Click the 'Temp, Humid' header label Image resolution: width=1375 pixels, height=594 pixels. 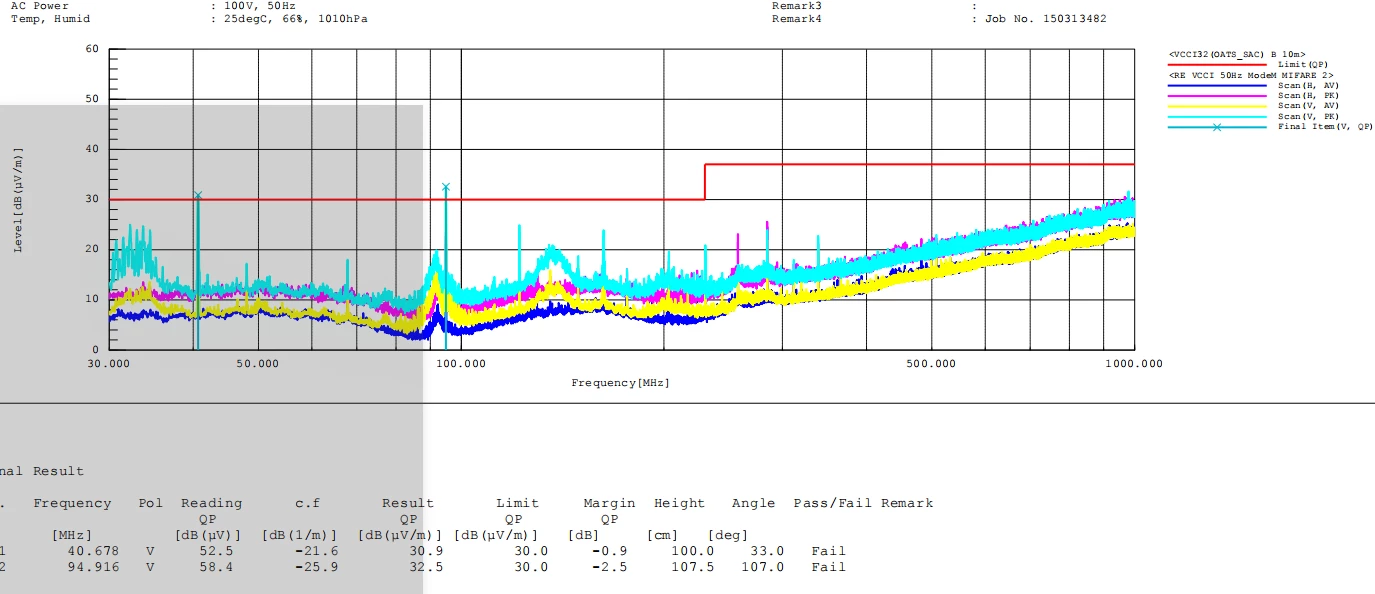pyautogui.click(x=50, y=18)
